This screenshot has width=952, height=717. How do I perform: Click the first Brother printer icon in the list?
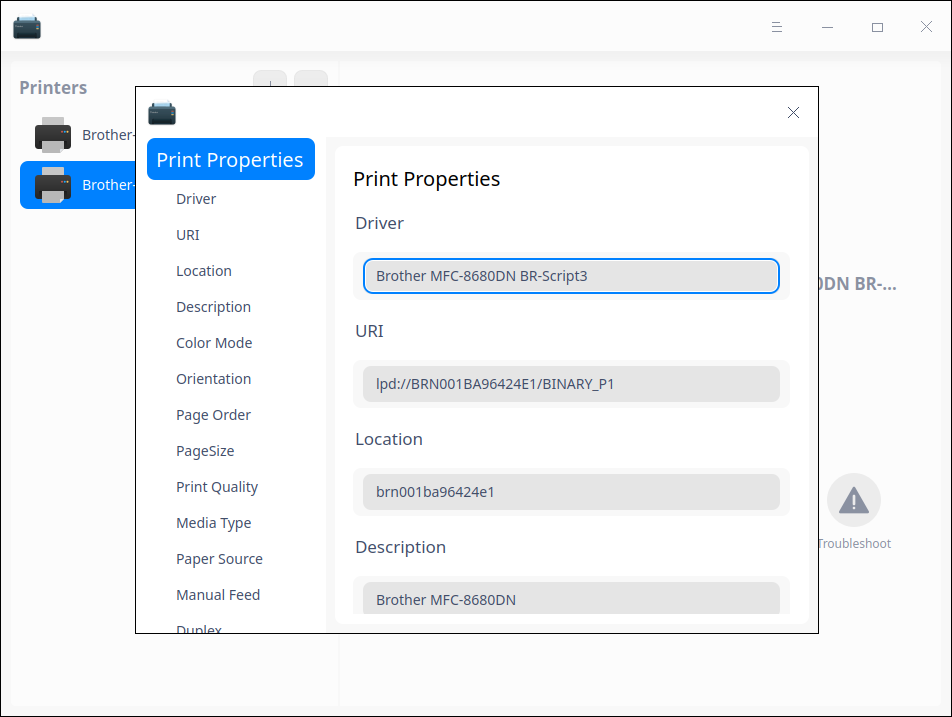tap(53, 135)
